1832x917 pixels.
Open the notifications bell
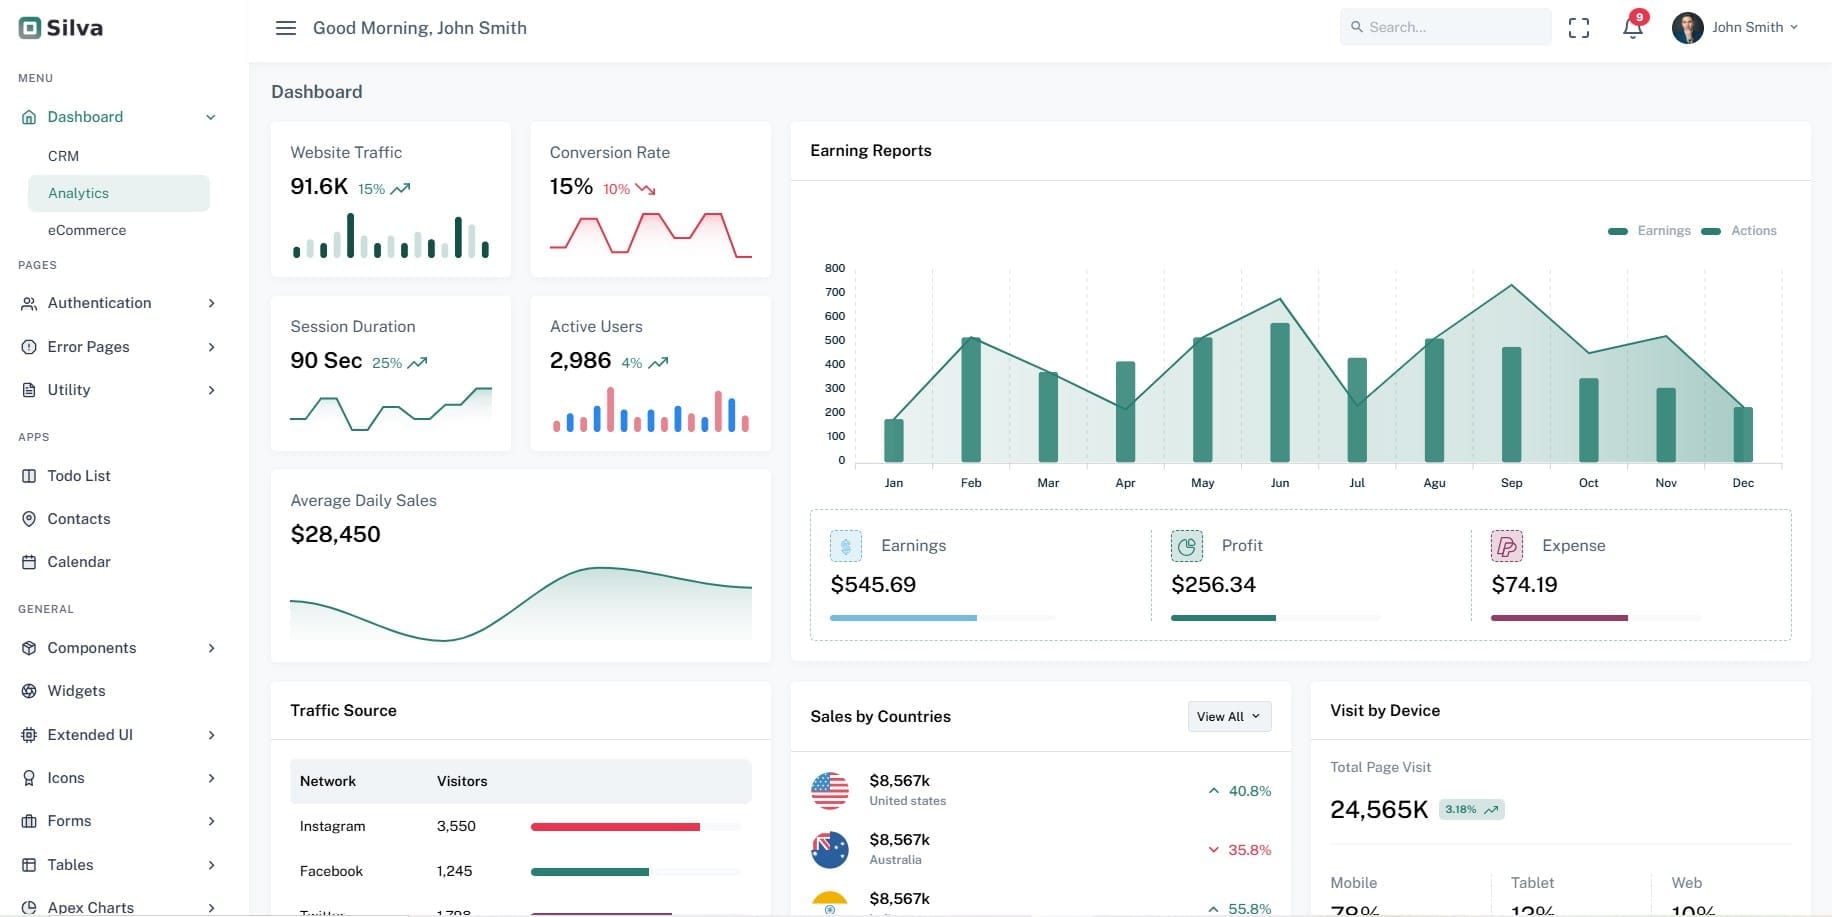click(1632, 28)
